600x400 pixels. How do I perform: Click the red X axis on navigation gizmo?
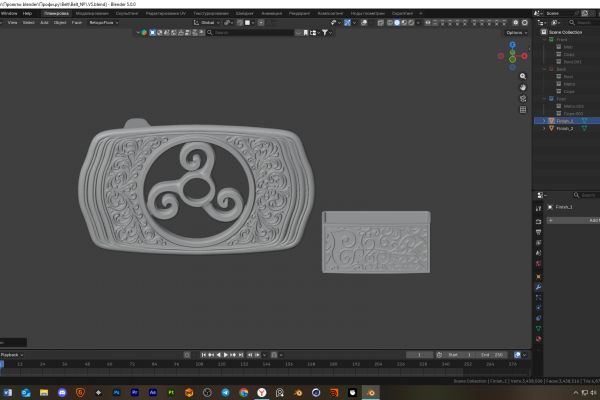tap(524, 56)
